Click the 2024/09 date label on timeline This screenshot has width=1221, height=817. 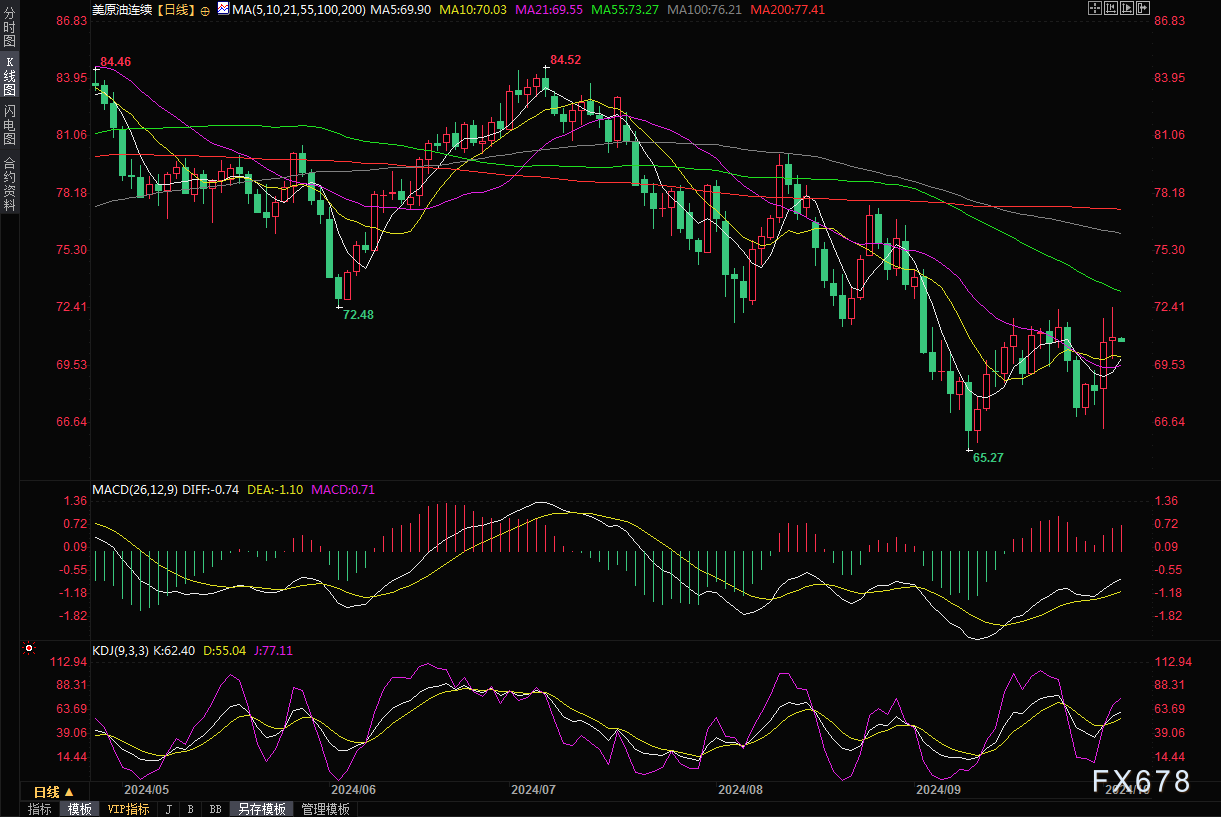[939, 789]
